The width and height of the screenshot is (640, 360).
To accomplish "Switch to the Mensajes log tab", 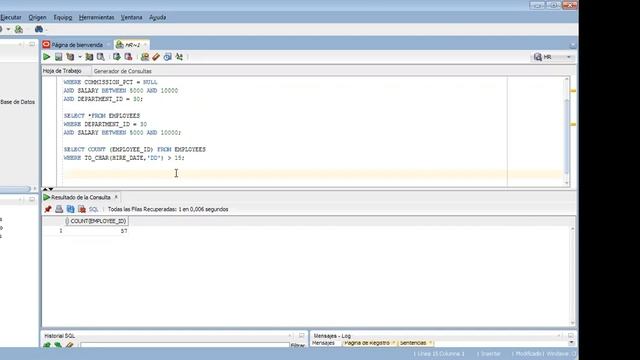I will coord(323,343).
